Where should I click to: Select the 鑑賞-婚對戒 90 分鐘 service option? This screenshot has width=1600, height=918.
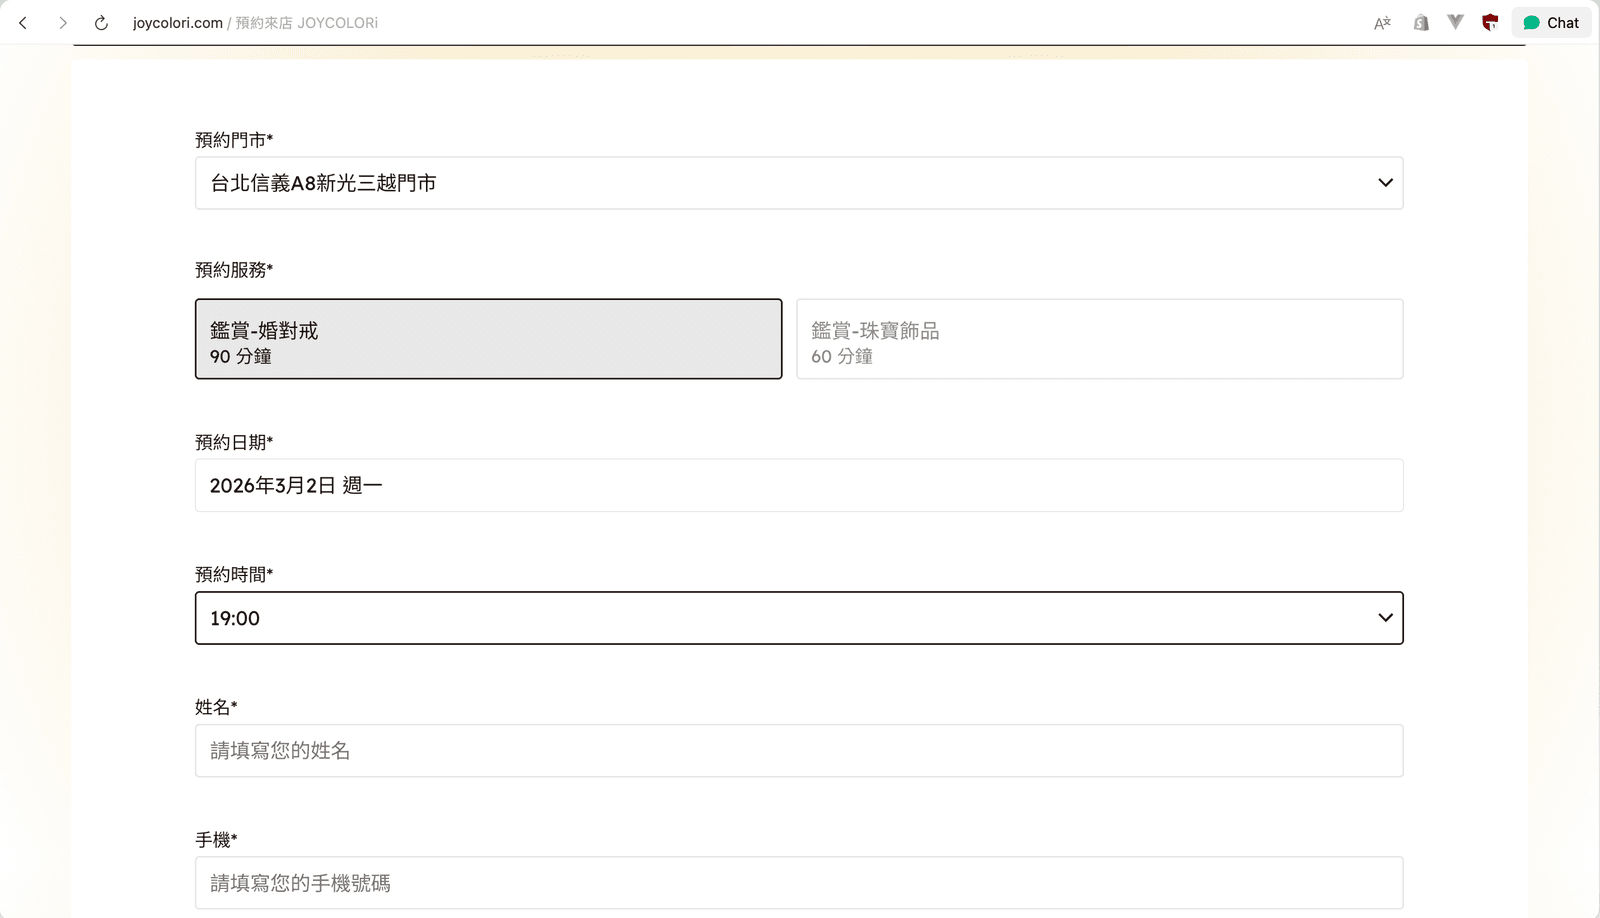(488, 339)
